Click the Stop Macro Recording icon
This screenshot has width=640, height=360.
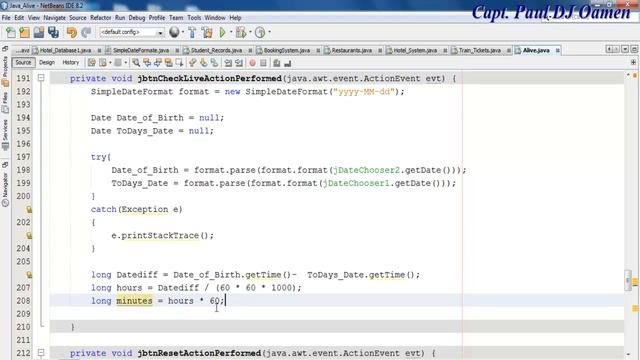click(x=263, y=63)
